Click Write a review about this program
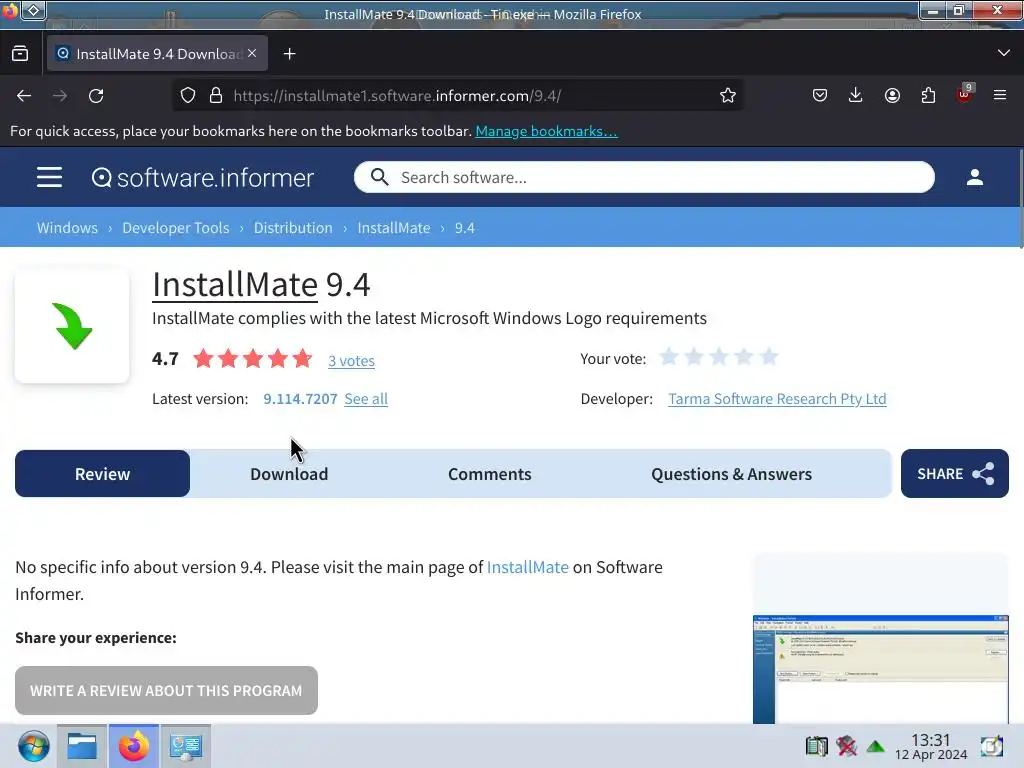The height and width of the screenshot is (768, 1024). coord(167,690)
